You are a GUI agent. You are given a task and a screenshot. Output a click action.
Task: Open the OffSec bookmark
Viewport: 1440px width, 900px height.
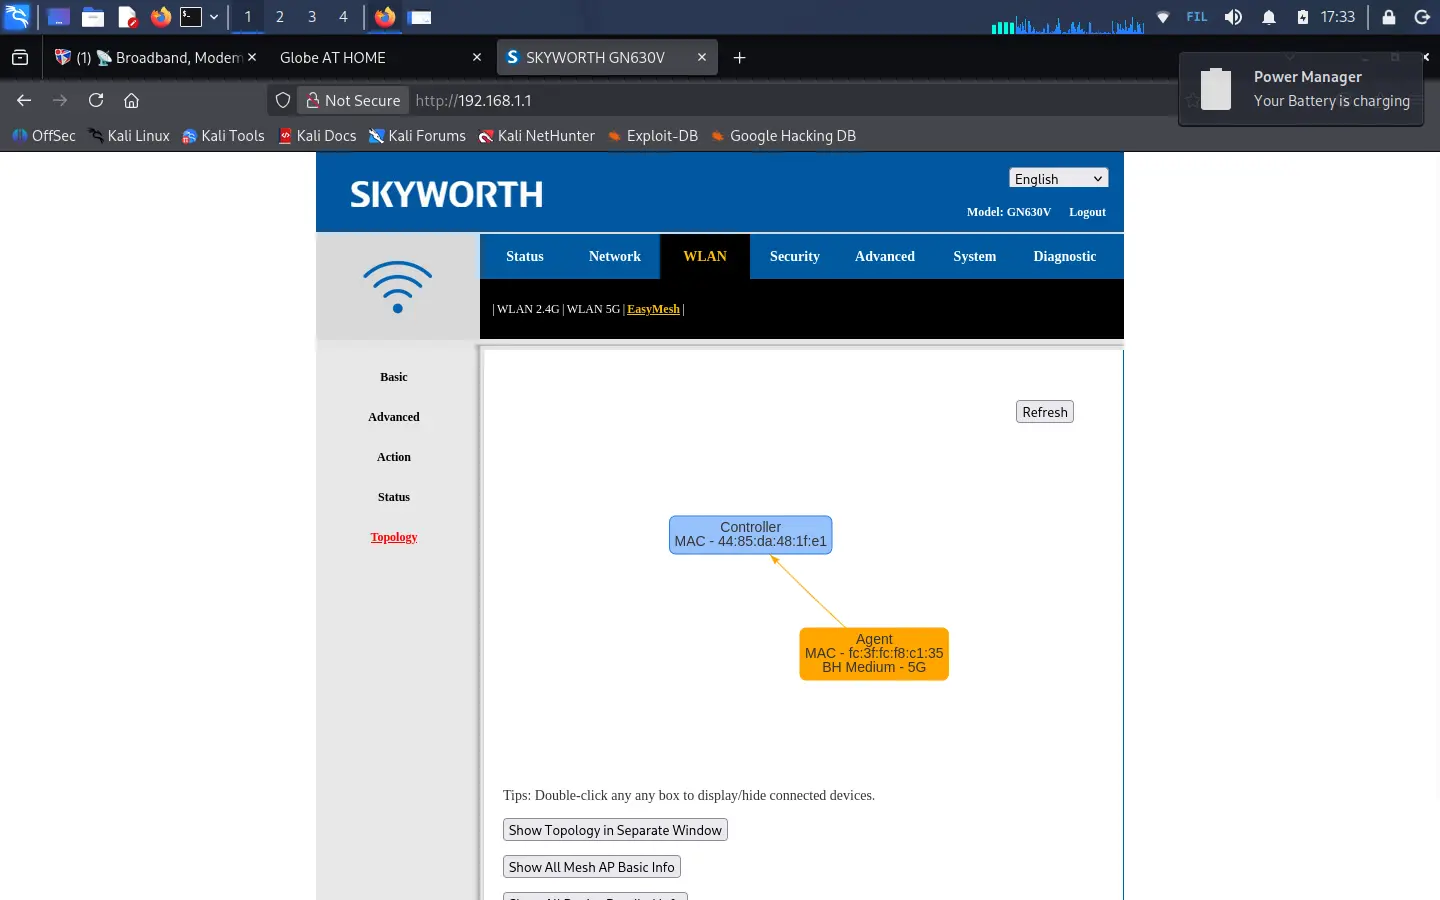click(x=44, y=136)
